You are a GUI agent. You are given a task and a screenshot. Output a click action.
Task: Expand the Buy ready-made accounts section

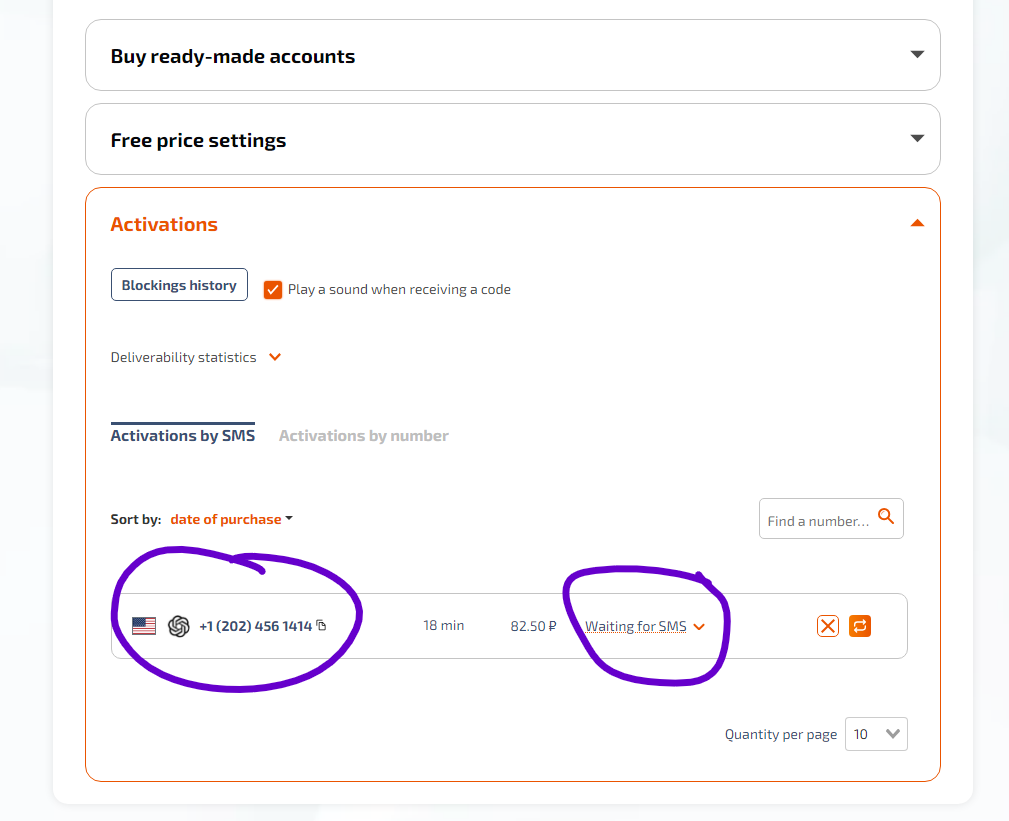click(917, 55)
